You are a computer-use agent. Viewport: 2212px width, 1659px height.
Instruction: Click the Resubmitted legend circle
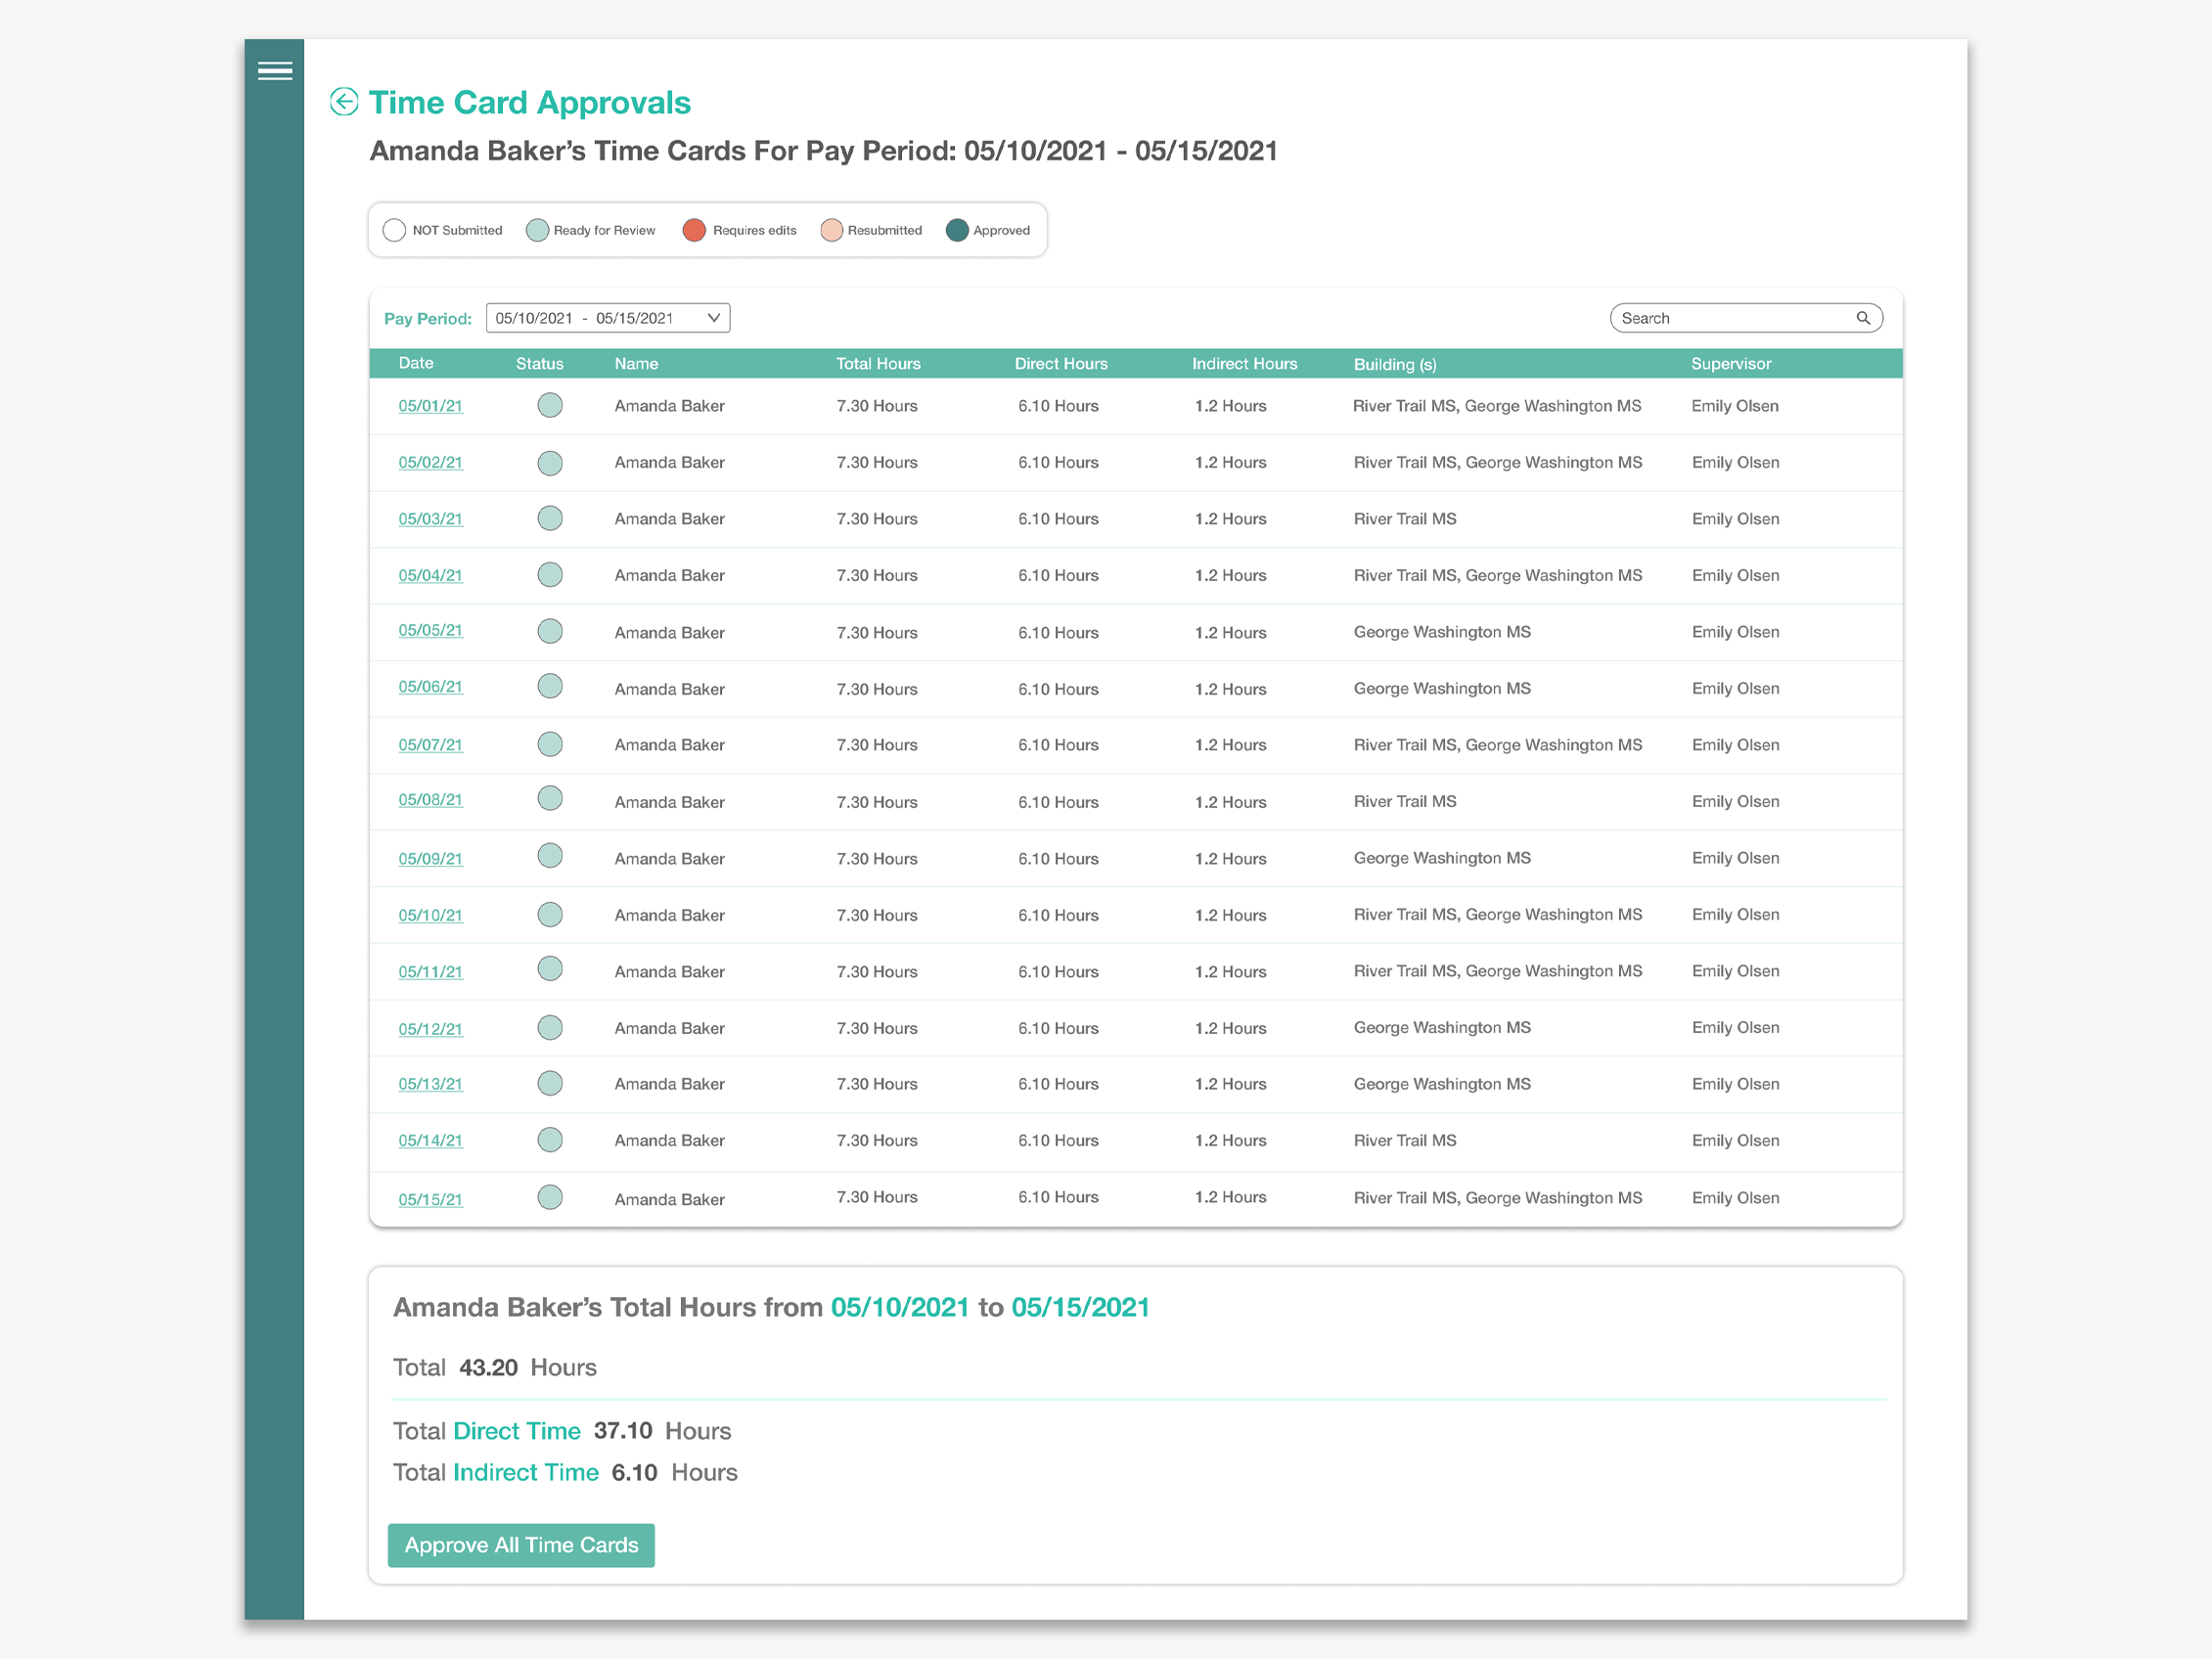[x=831, y=230]
